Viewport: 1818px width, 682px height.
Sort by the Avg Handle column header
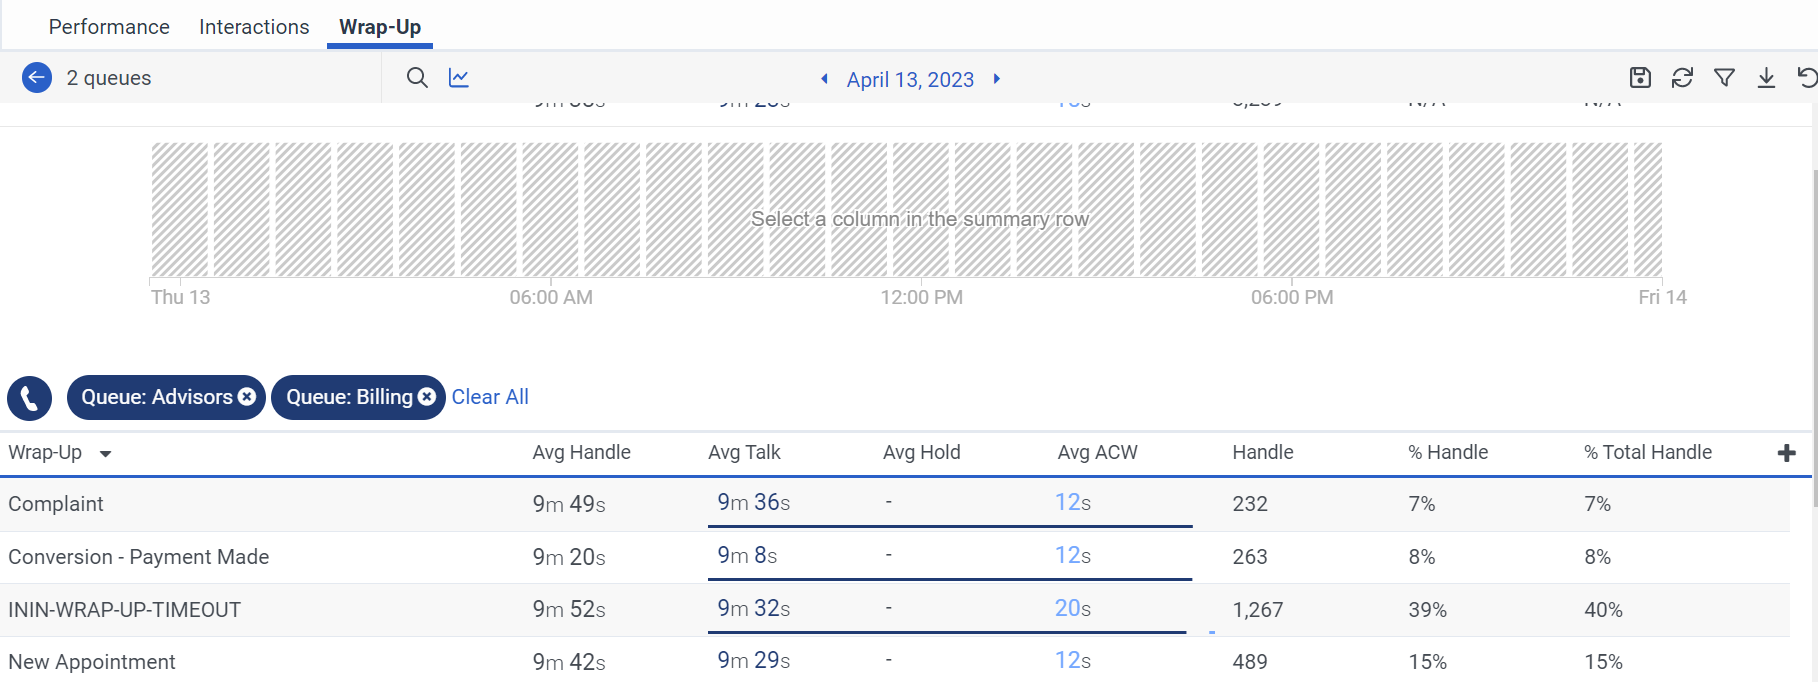coord(581,452)
